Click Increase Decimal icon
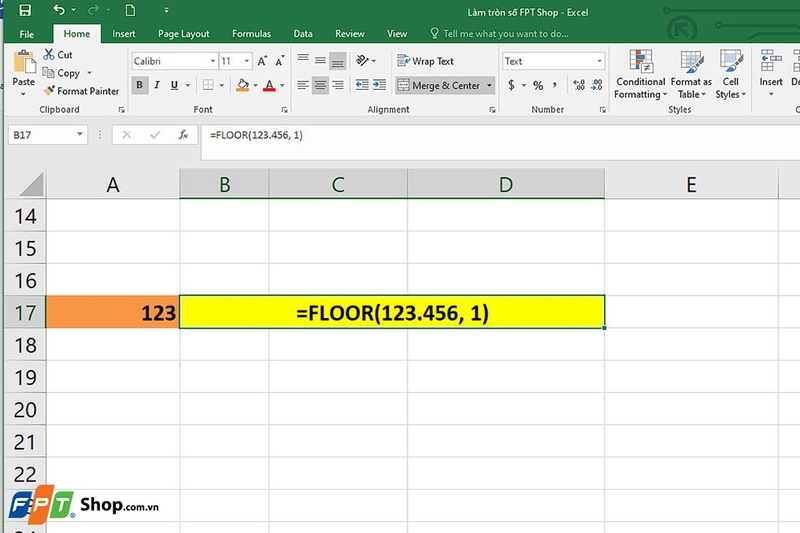800x533 pixels. point(579,85)
